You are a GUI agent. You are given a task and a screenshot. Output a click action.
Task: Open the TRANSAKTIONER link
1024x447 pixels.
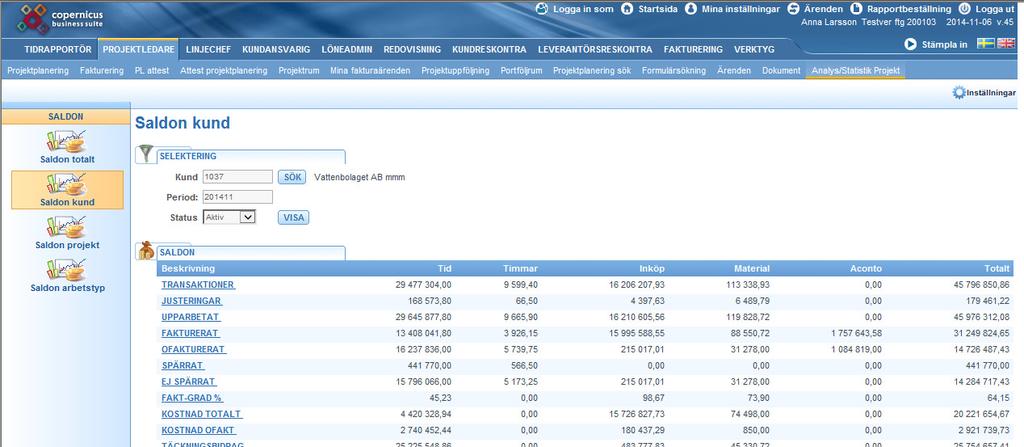pyautogui.click(x=198, y=285)
